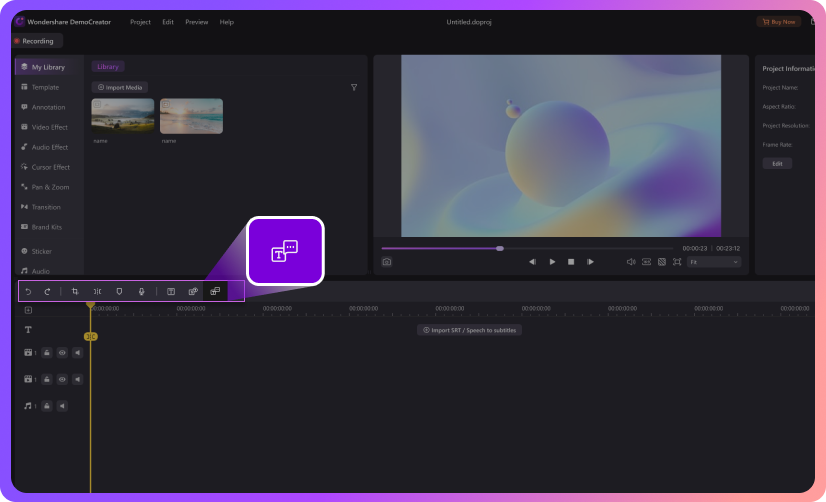826x502 pixels.
Task: Select the Crop tool in timeline toolbar
Action: pos(75,291)
